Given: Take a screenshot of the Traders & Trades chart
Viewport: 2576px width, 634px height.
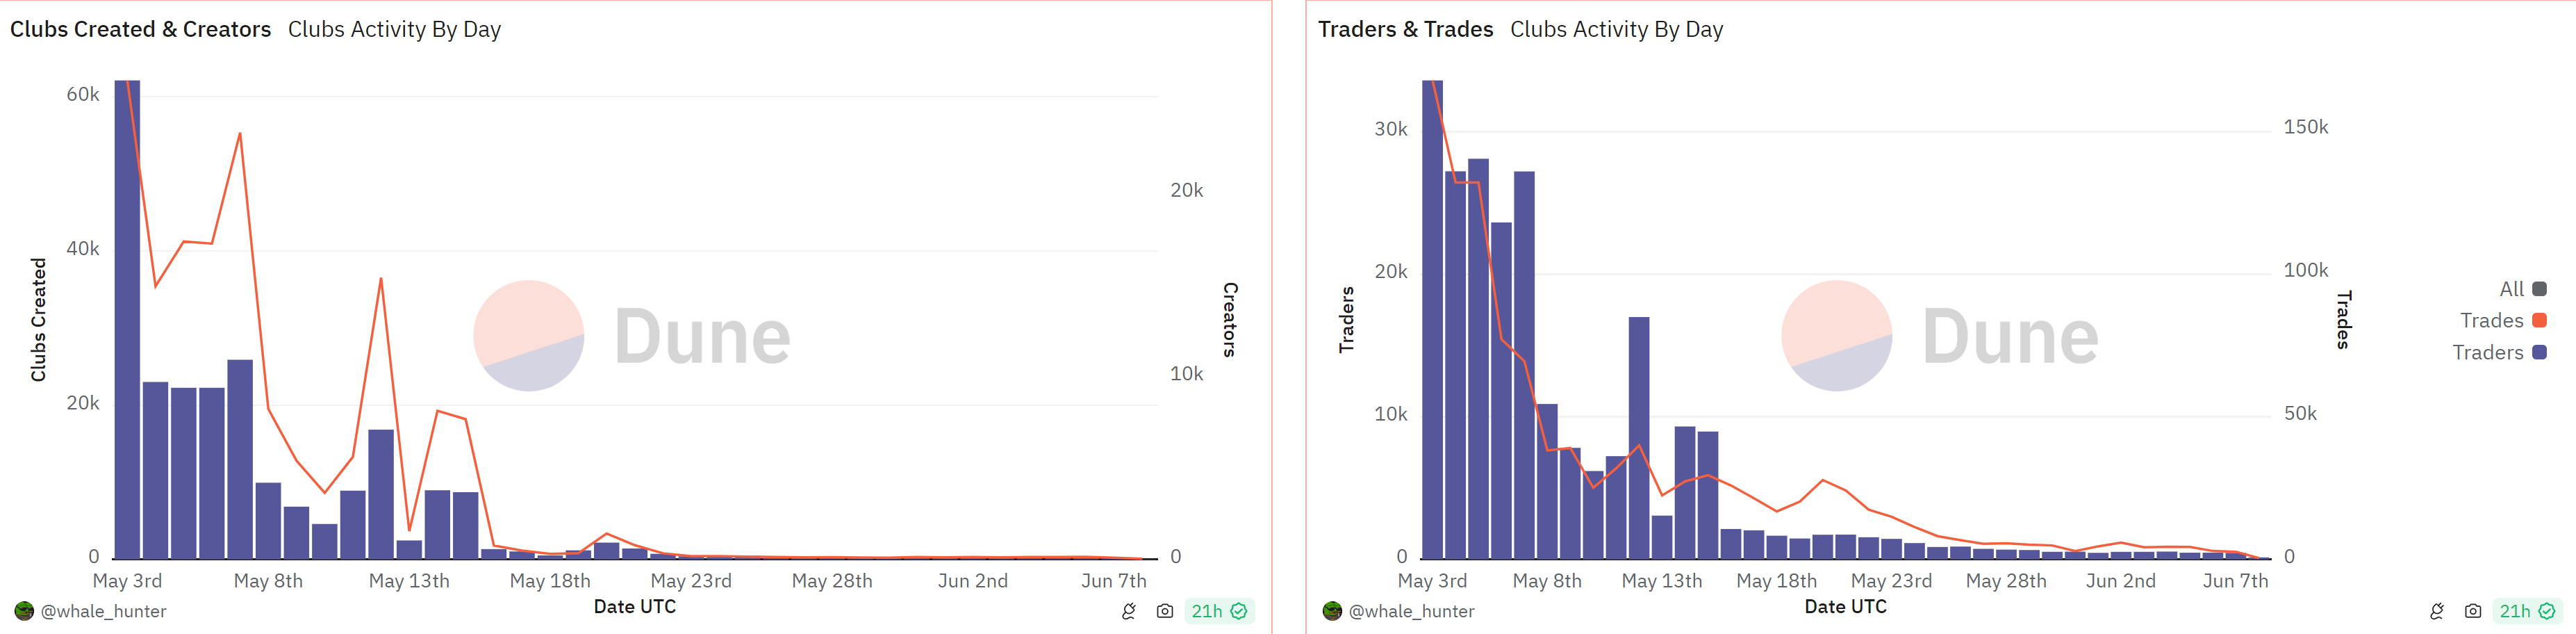Looking at the screenshot, I should point(2473,611).
